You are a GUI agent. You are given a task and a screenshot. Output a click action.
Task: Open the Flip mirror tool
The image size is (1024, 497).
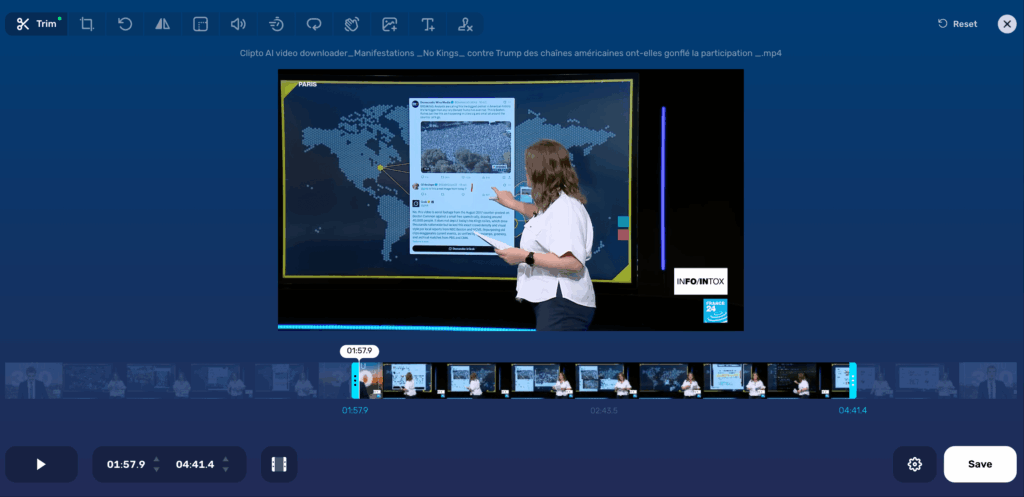(163, 24)
